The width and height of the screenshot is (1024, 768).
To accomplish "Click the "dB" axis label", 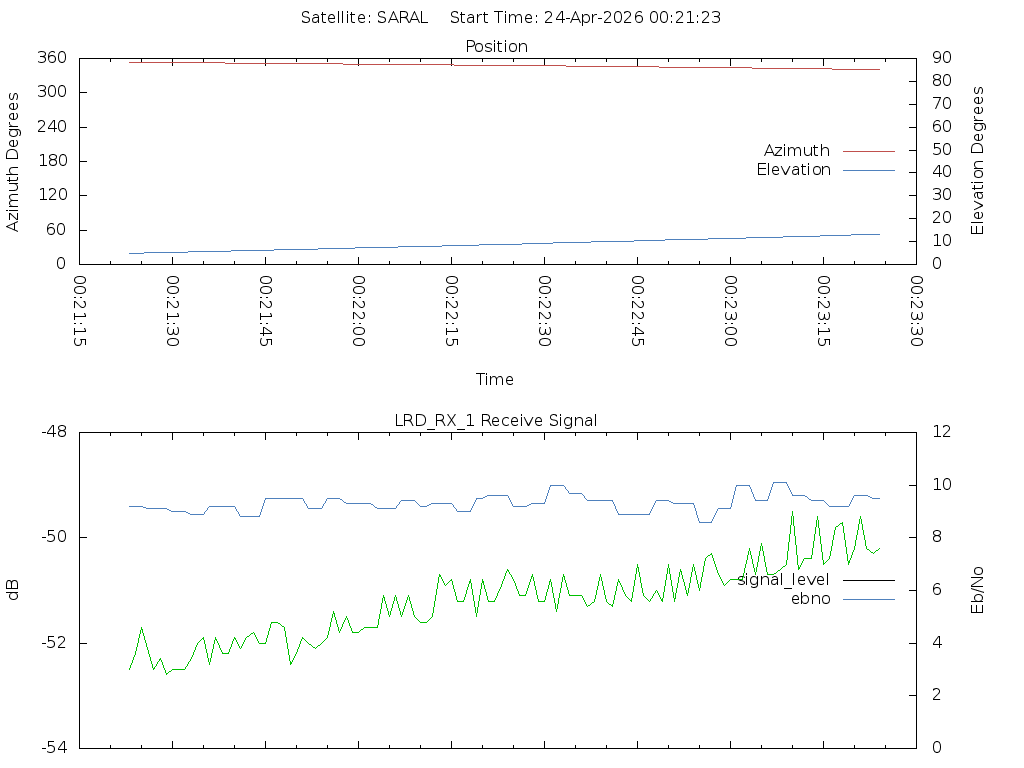I will point(13,590).
